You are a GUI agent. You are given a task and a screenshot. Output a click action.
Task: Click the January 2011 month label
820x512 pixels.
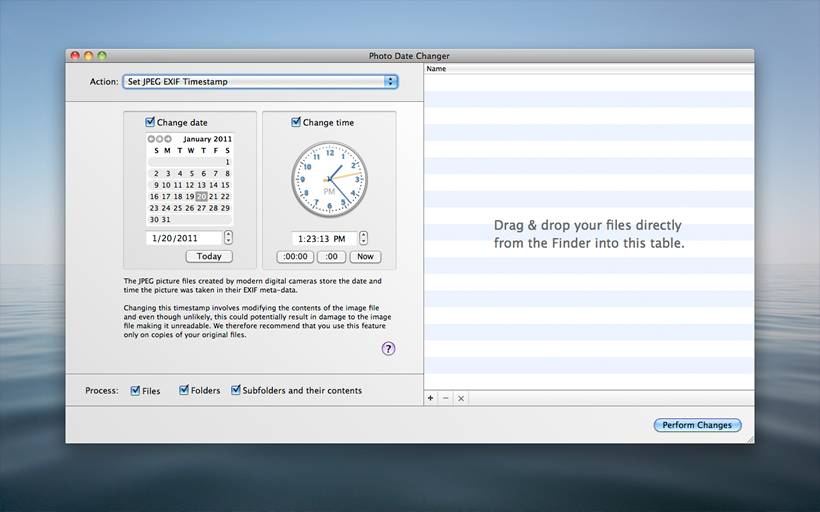point(207,139)
